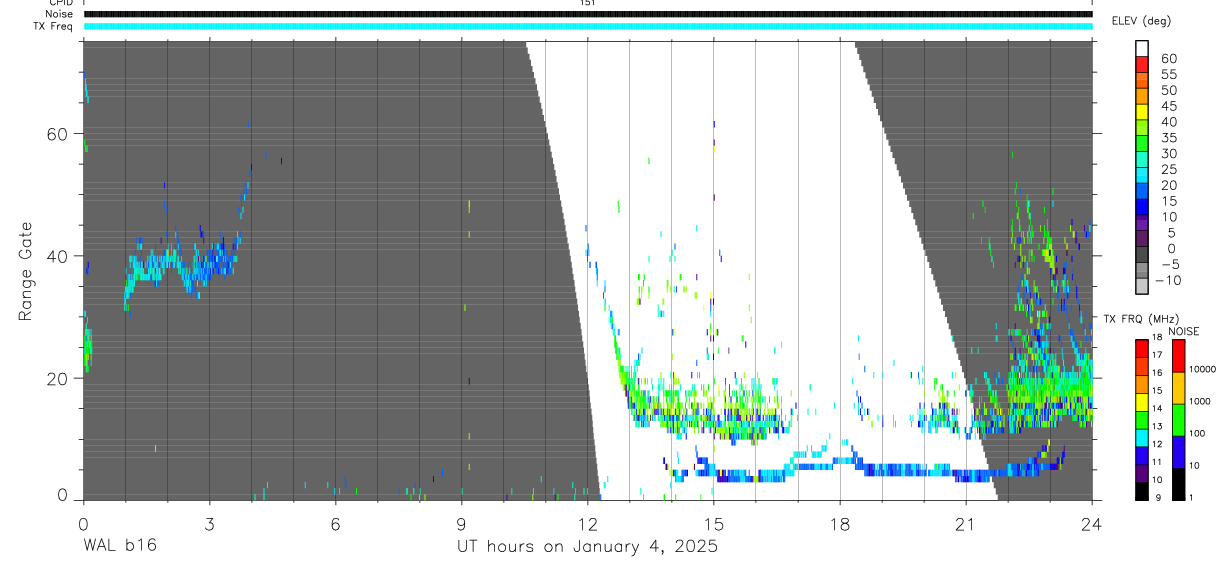Select the red swatch in TX FRQ colorbar
The width and height of the screenshot is (1228, 567).
[1141, 349]
